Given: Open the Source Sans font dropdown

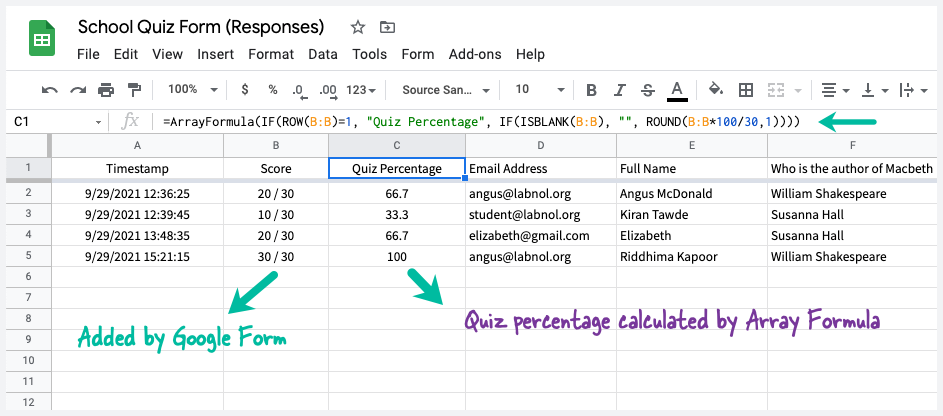Looking at the screenshot, I should 446,90.
